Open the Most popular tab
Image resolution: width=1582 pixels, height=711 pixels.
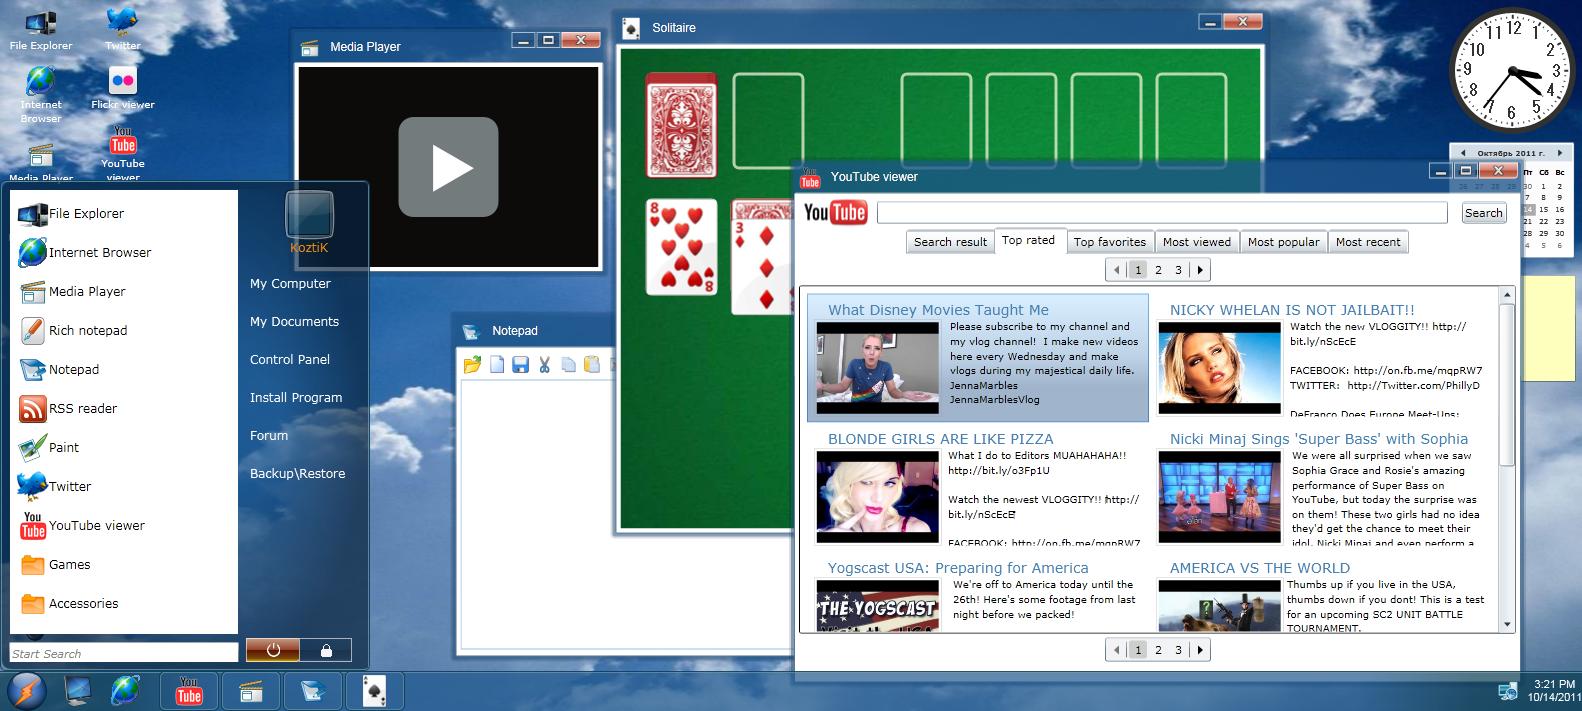[x=1284, y=242]
